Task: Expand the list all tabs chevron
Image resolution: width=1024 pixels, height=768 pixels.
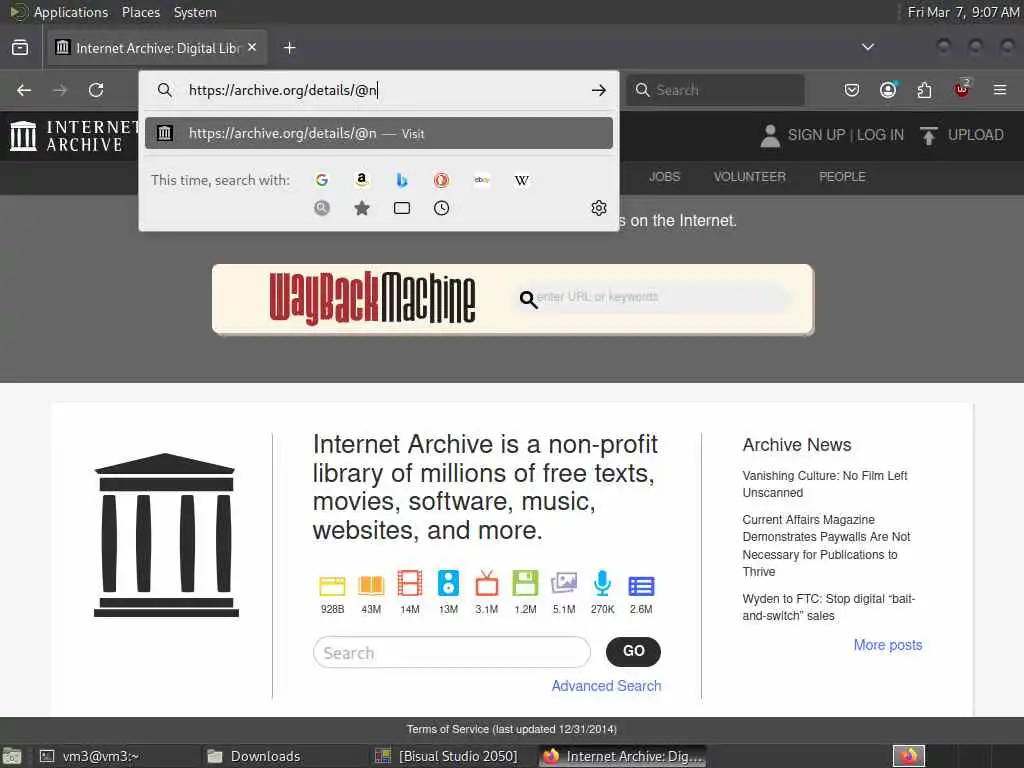Action: pos(867,47)
